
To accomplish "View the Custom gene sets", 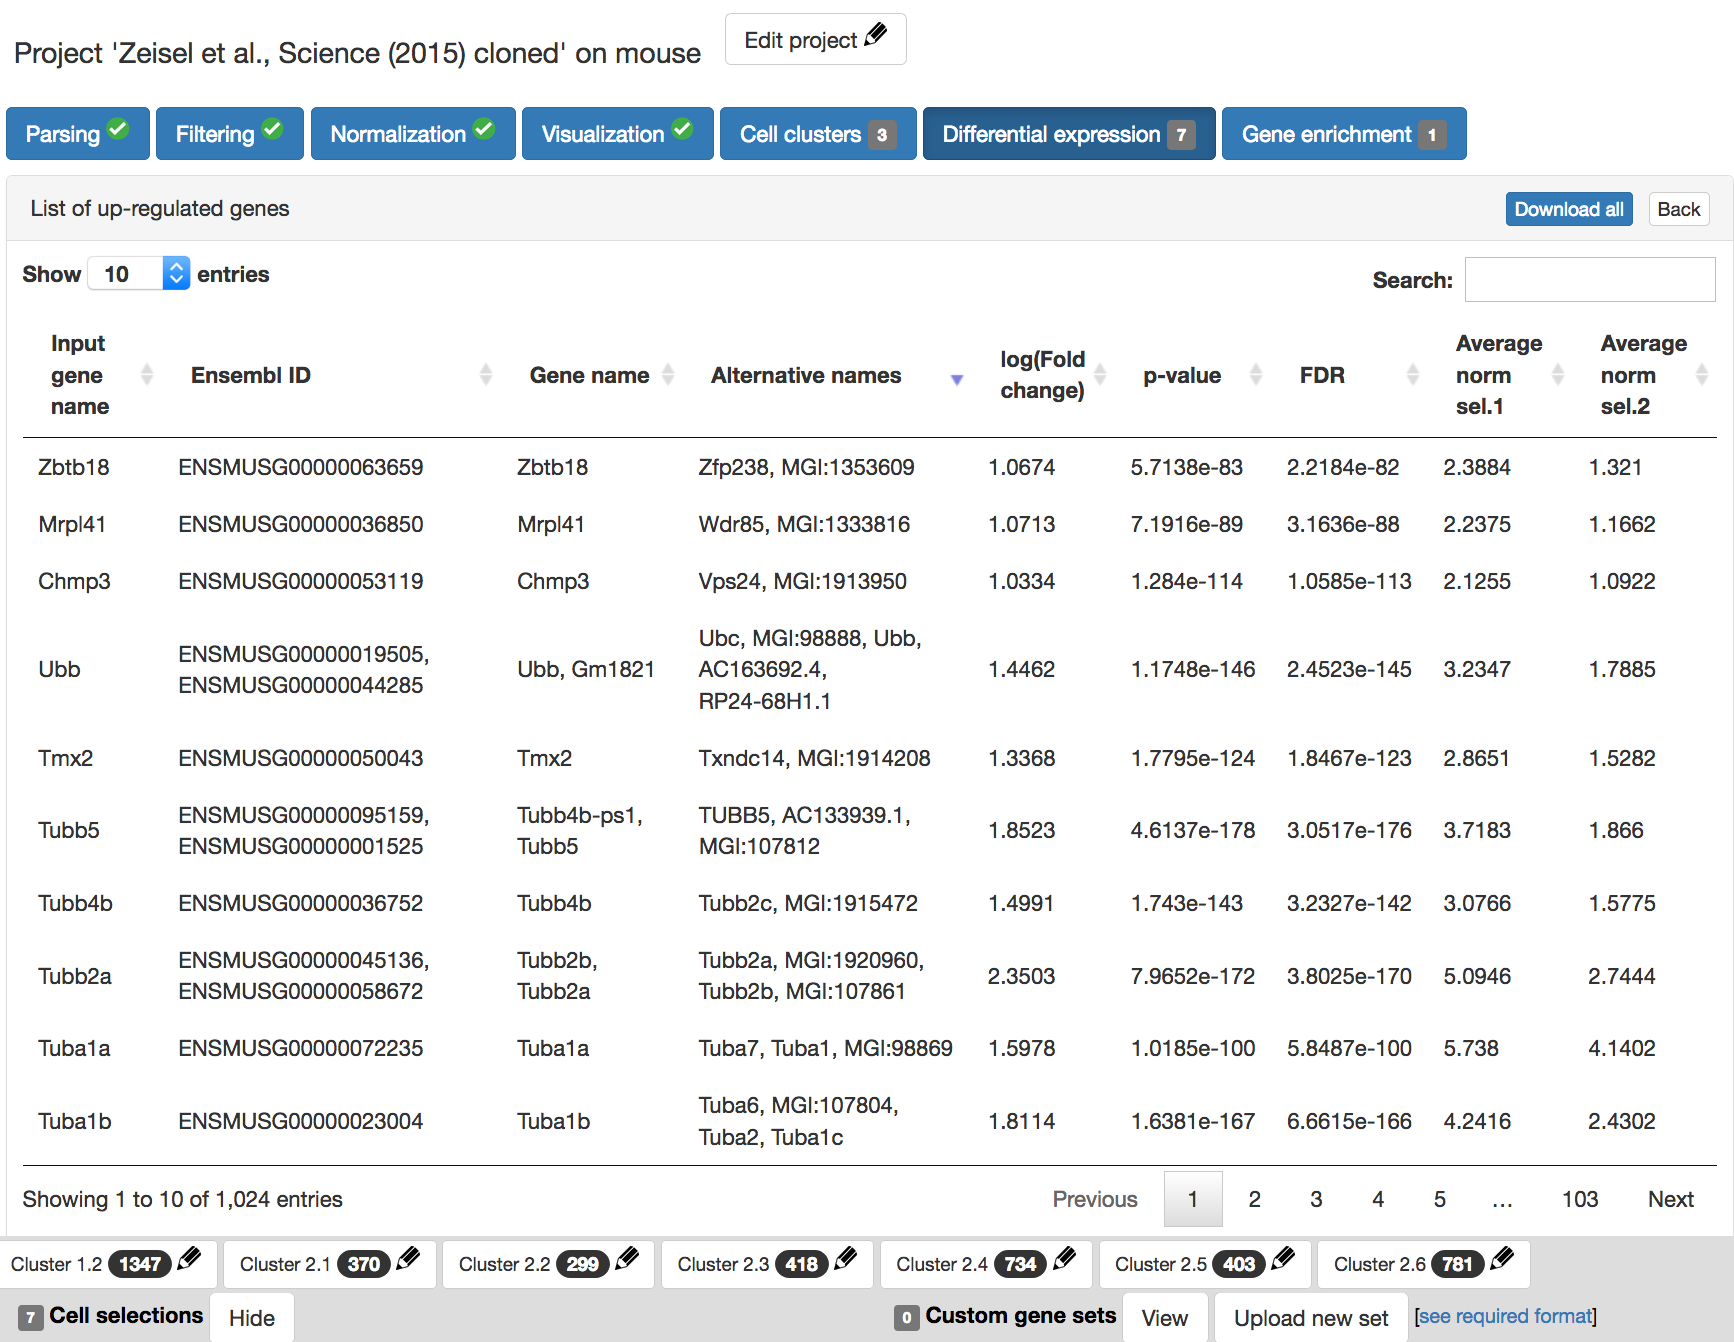I will pos(1164,1318).
